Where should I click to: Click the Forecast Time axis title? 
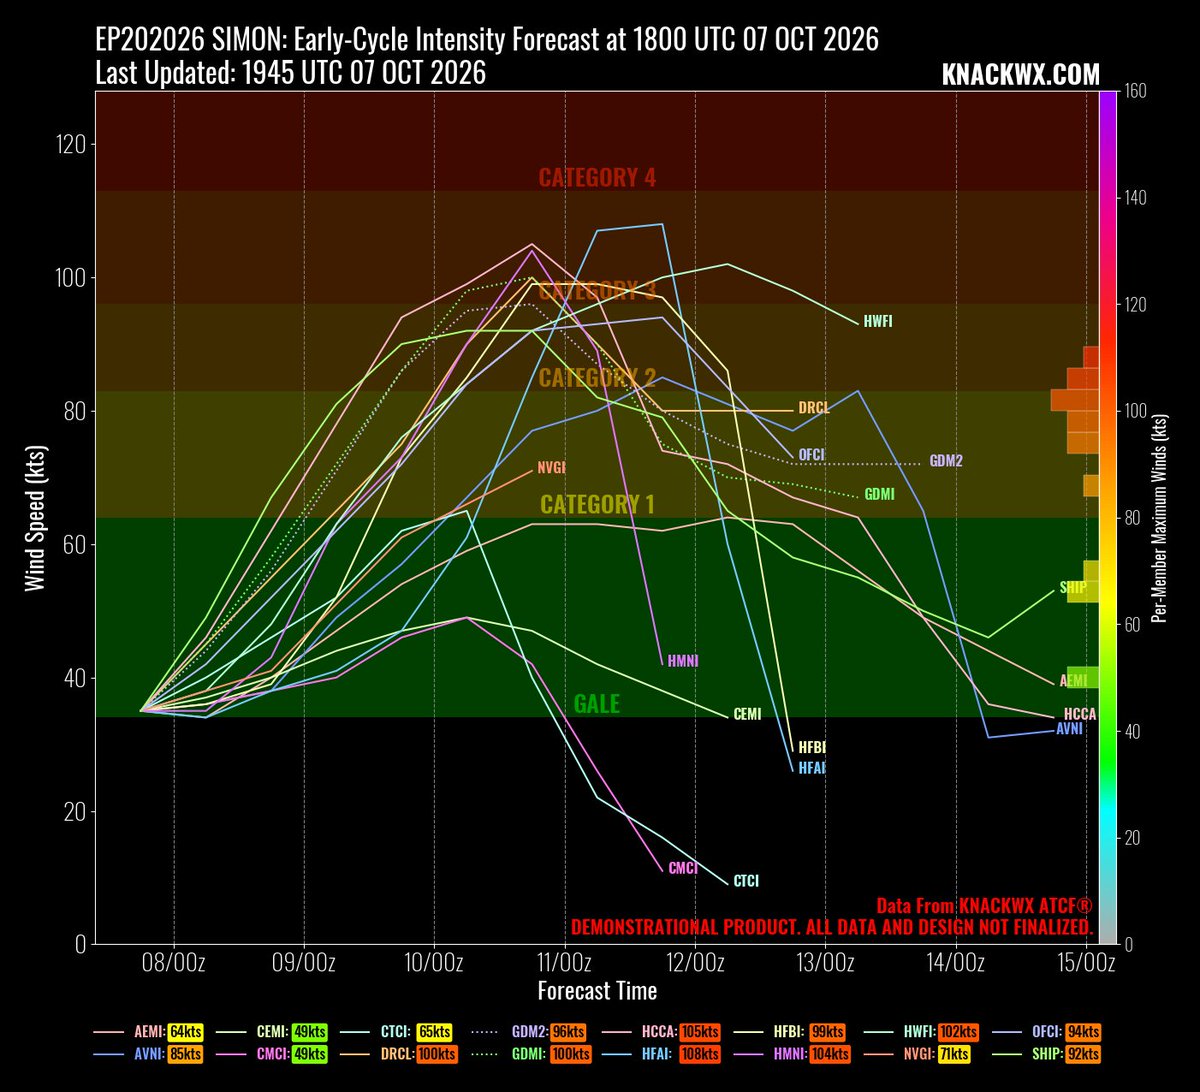pos(597,991)
